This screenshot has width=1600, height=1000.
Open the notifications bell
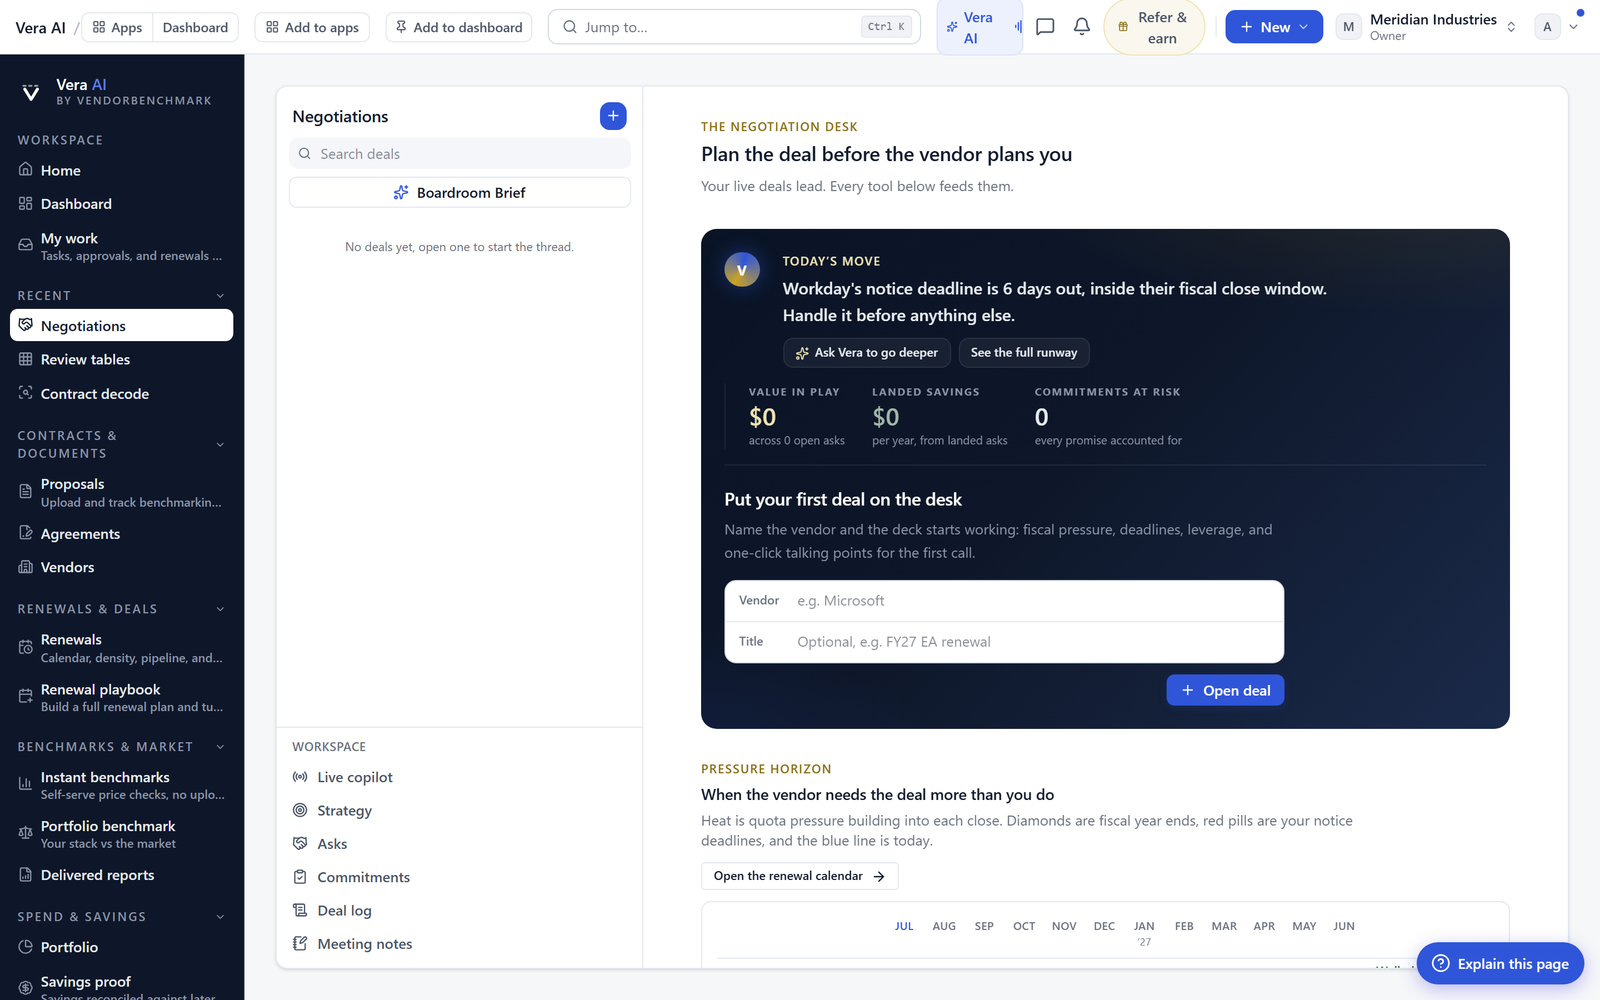coord(1082,27)
